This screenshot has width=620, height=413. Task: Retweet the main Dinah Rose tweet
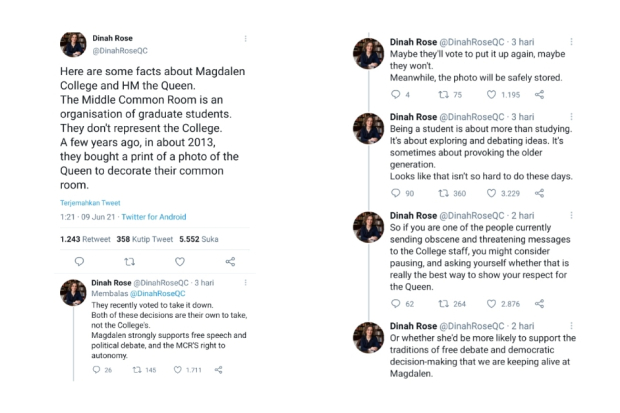point(129,261)
